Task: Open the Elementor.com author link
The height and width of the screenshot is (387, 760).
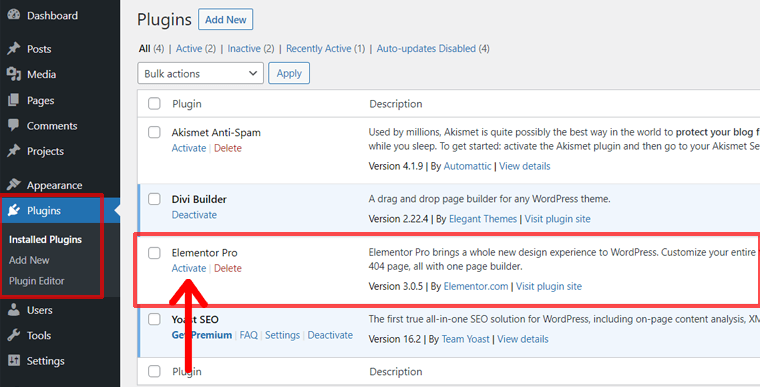Action: pos(475,286)
